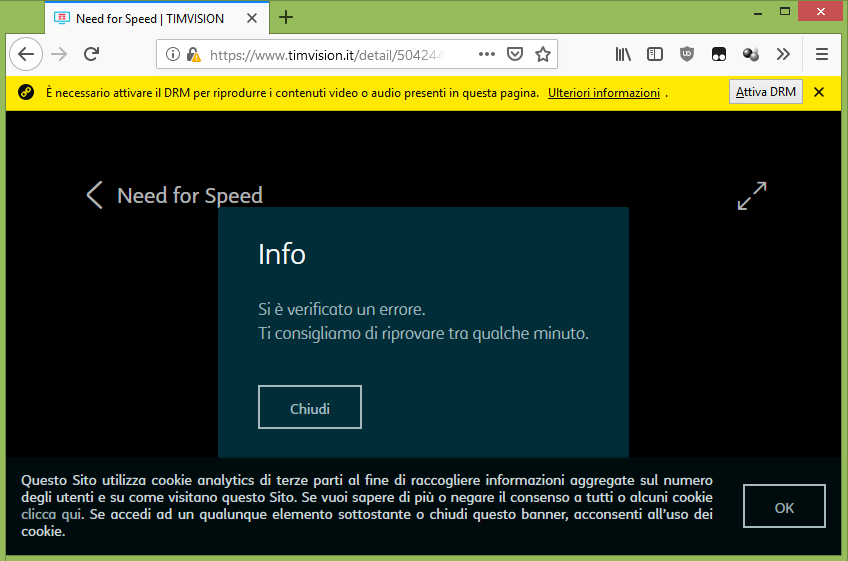Close the Need for Speed tab
This screenshot has height=561, width=848.
[x=252, y=18]
